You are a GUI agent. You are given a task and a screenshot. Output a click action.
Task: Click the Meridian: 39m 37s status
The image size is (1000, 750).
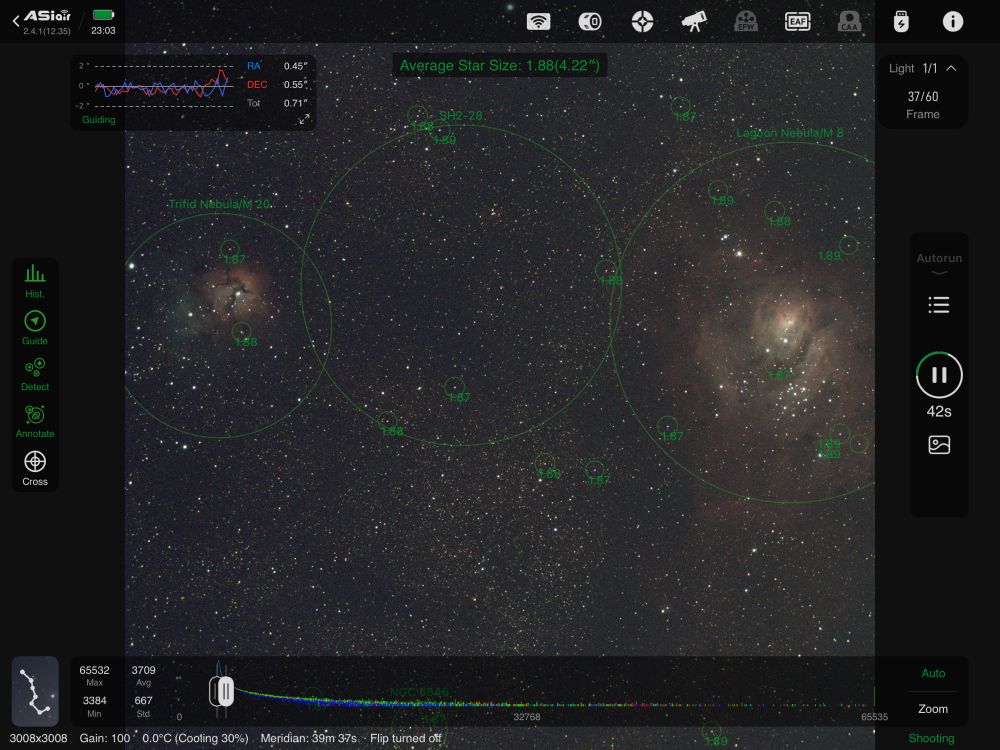[x=309, y=739]
